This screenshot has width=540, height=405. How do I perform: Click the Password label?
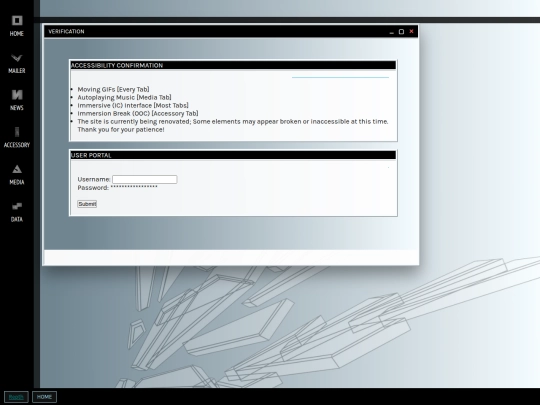[93, 187]
